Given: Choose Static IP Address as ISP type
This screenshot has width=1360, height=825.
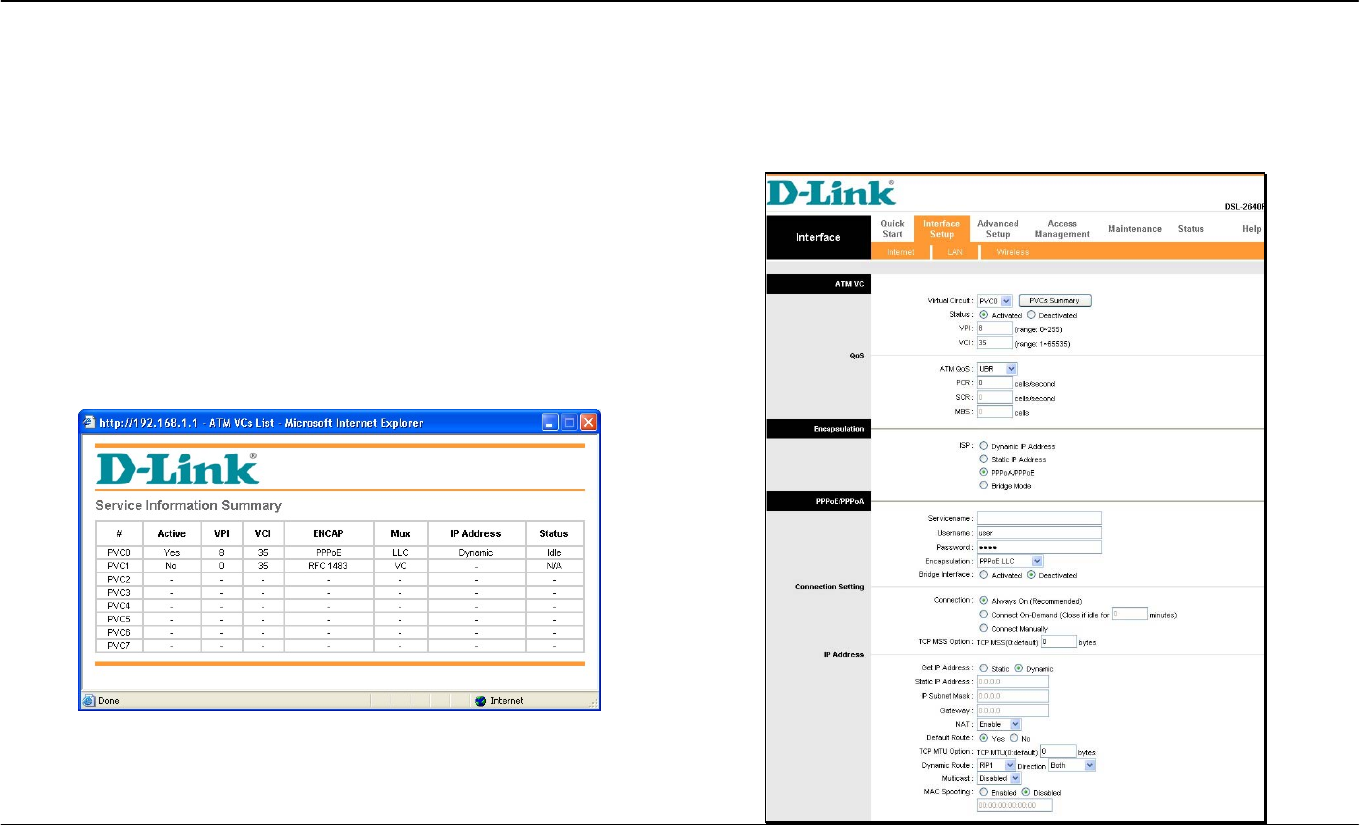Looking at the screenshot, I should pyautogui.click(x=985, y=459).
